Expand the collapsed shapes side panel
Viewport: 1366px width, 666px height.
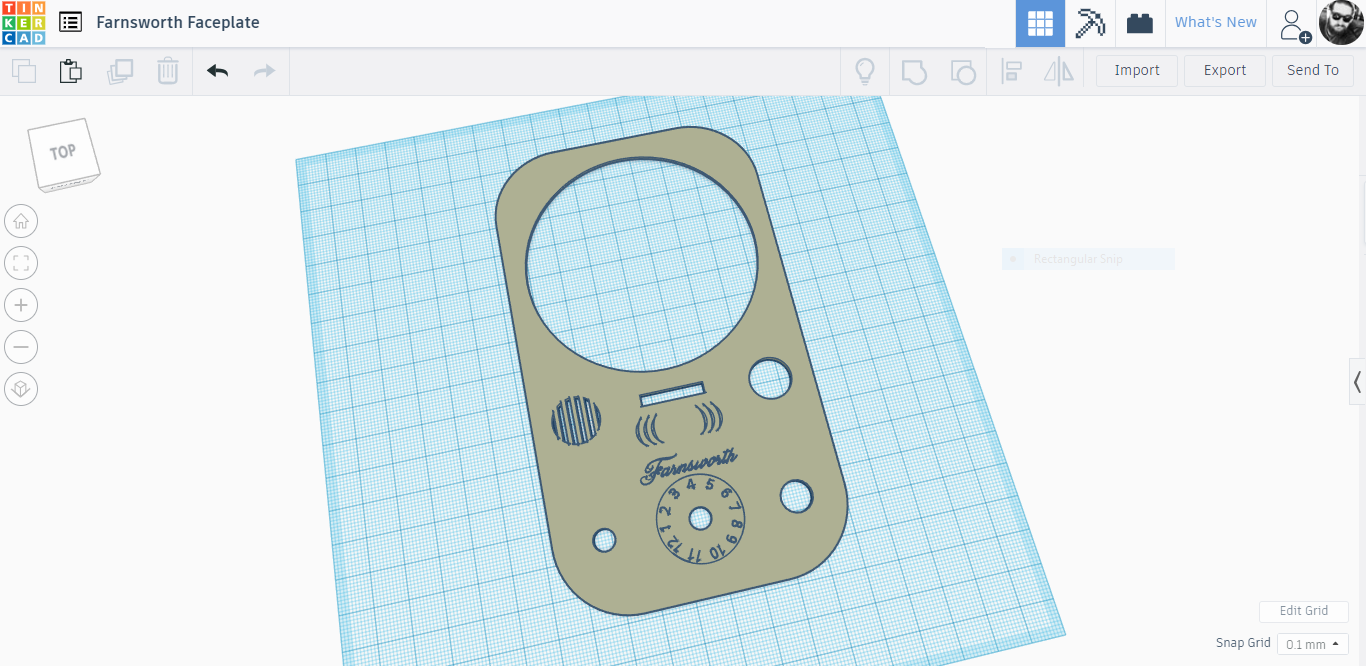[x=1357, y=381]
